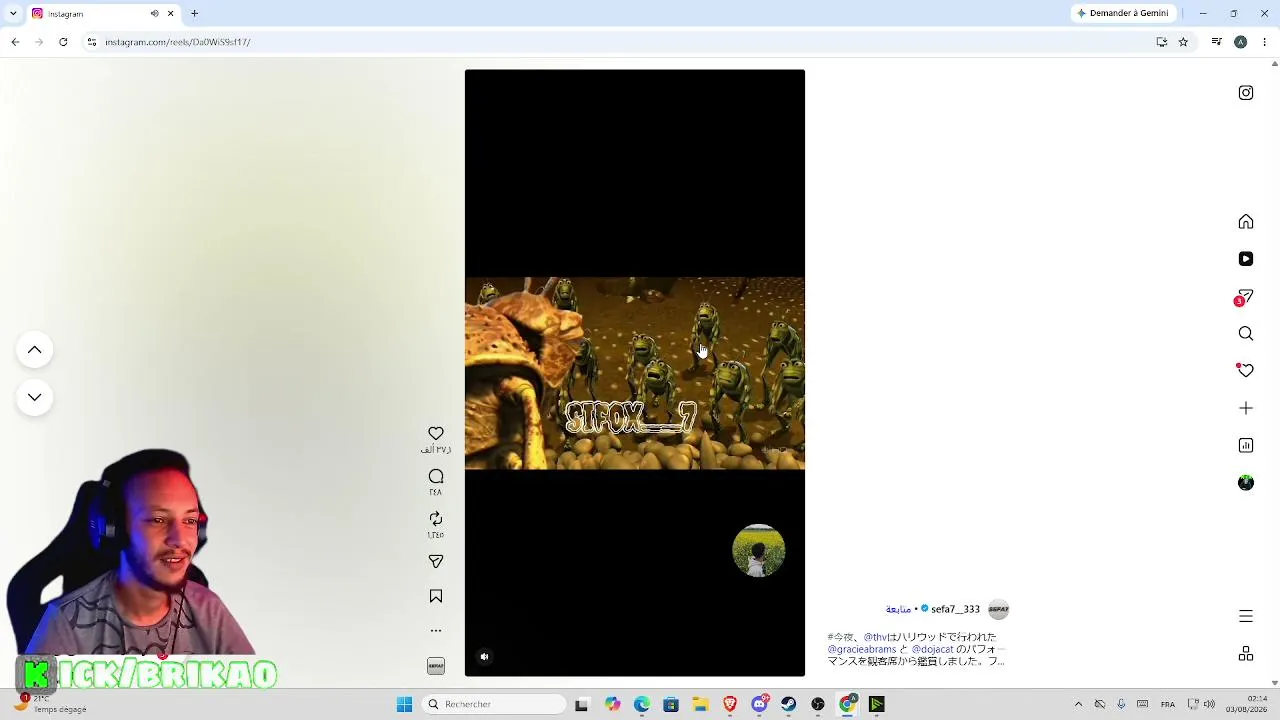Click the blue follow link beside sefa7__333
Screen dimensions: 1280x720
[898, 609]
